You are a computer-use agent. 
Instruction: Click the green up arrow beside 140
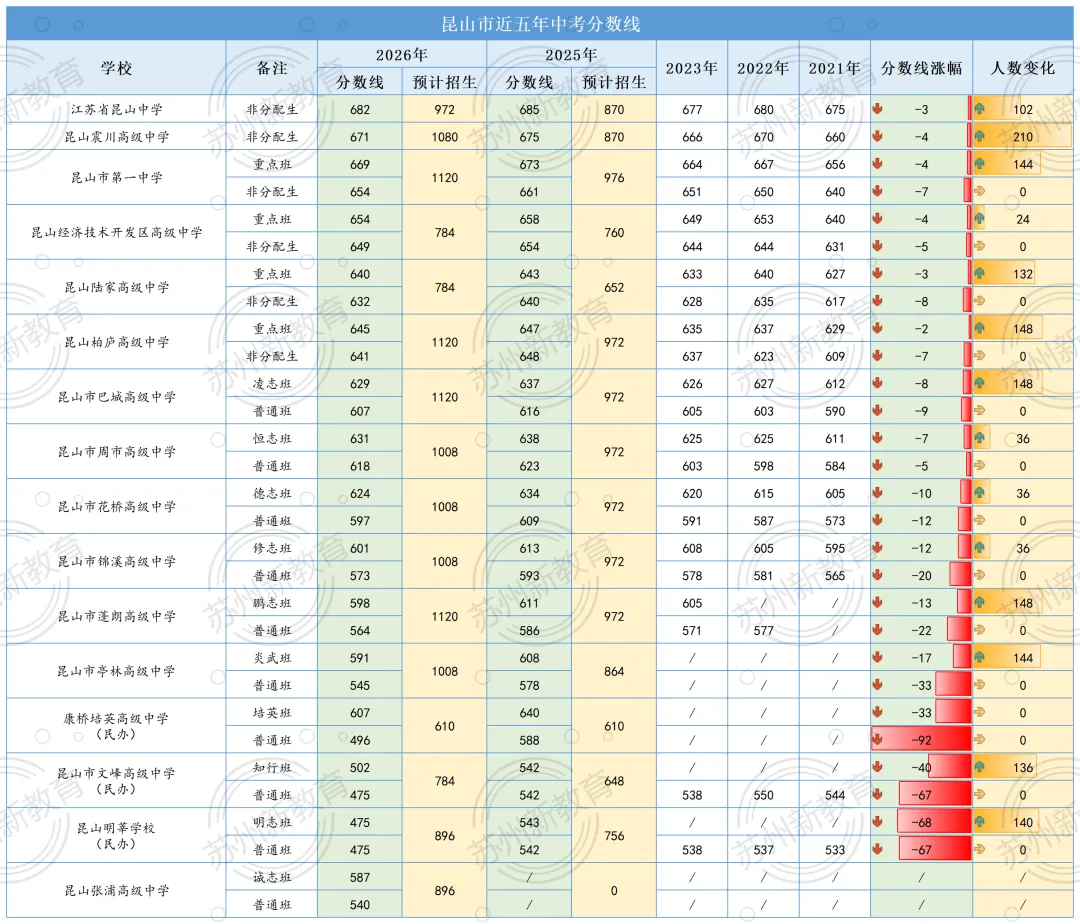(979, 821)
